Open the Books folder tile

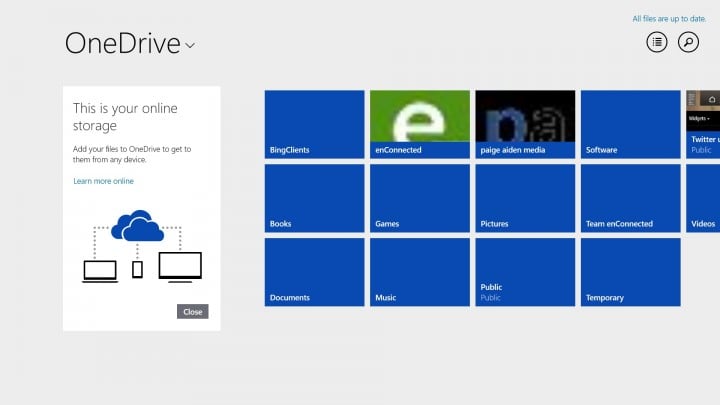(x=315, y=198)
